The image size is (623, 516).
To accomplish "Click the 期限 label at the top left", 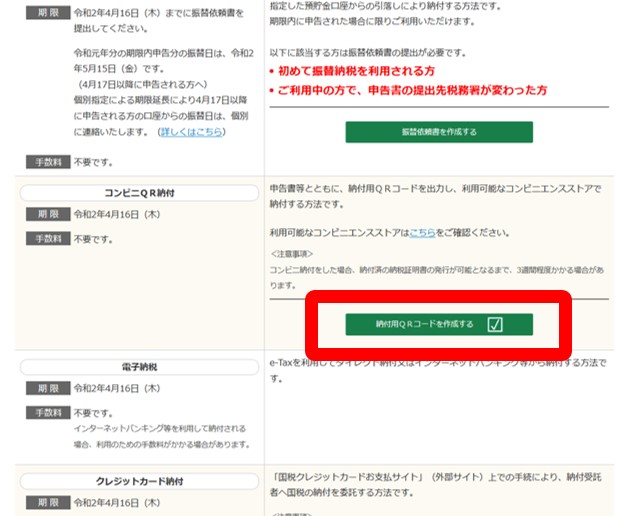I will [48, 13].
